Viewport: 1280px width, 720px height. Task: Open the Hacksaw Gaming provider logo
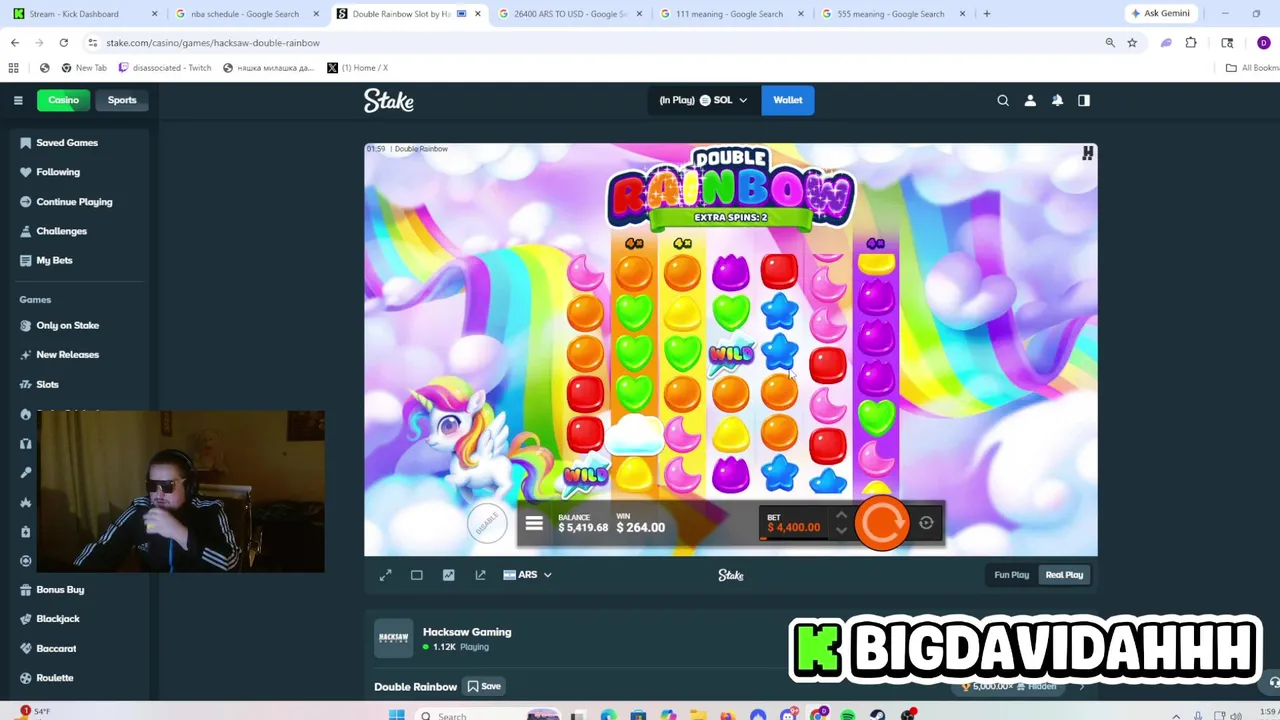[x=393, y=638]
